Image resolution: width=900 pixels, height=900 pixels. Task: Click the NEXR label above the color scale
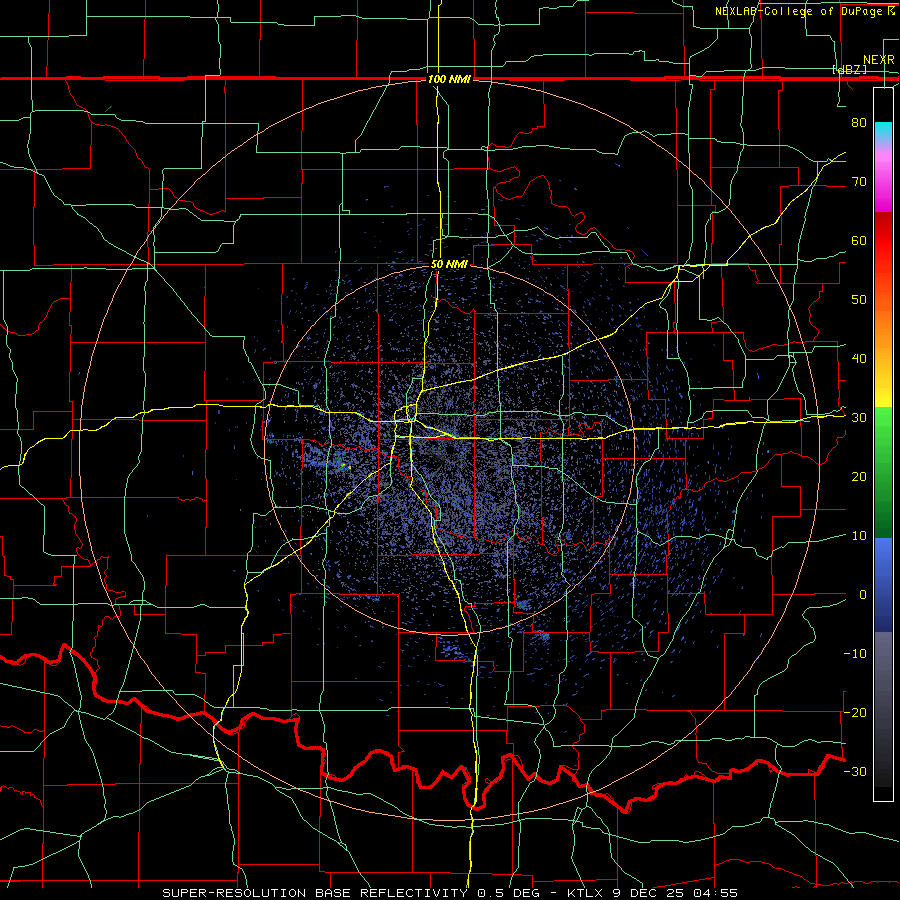tap(879, 60)
